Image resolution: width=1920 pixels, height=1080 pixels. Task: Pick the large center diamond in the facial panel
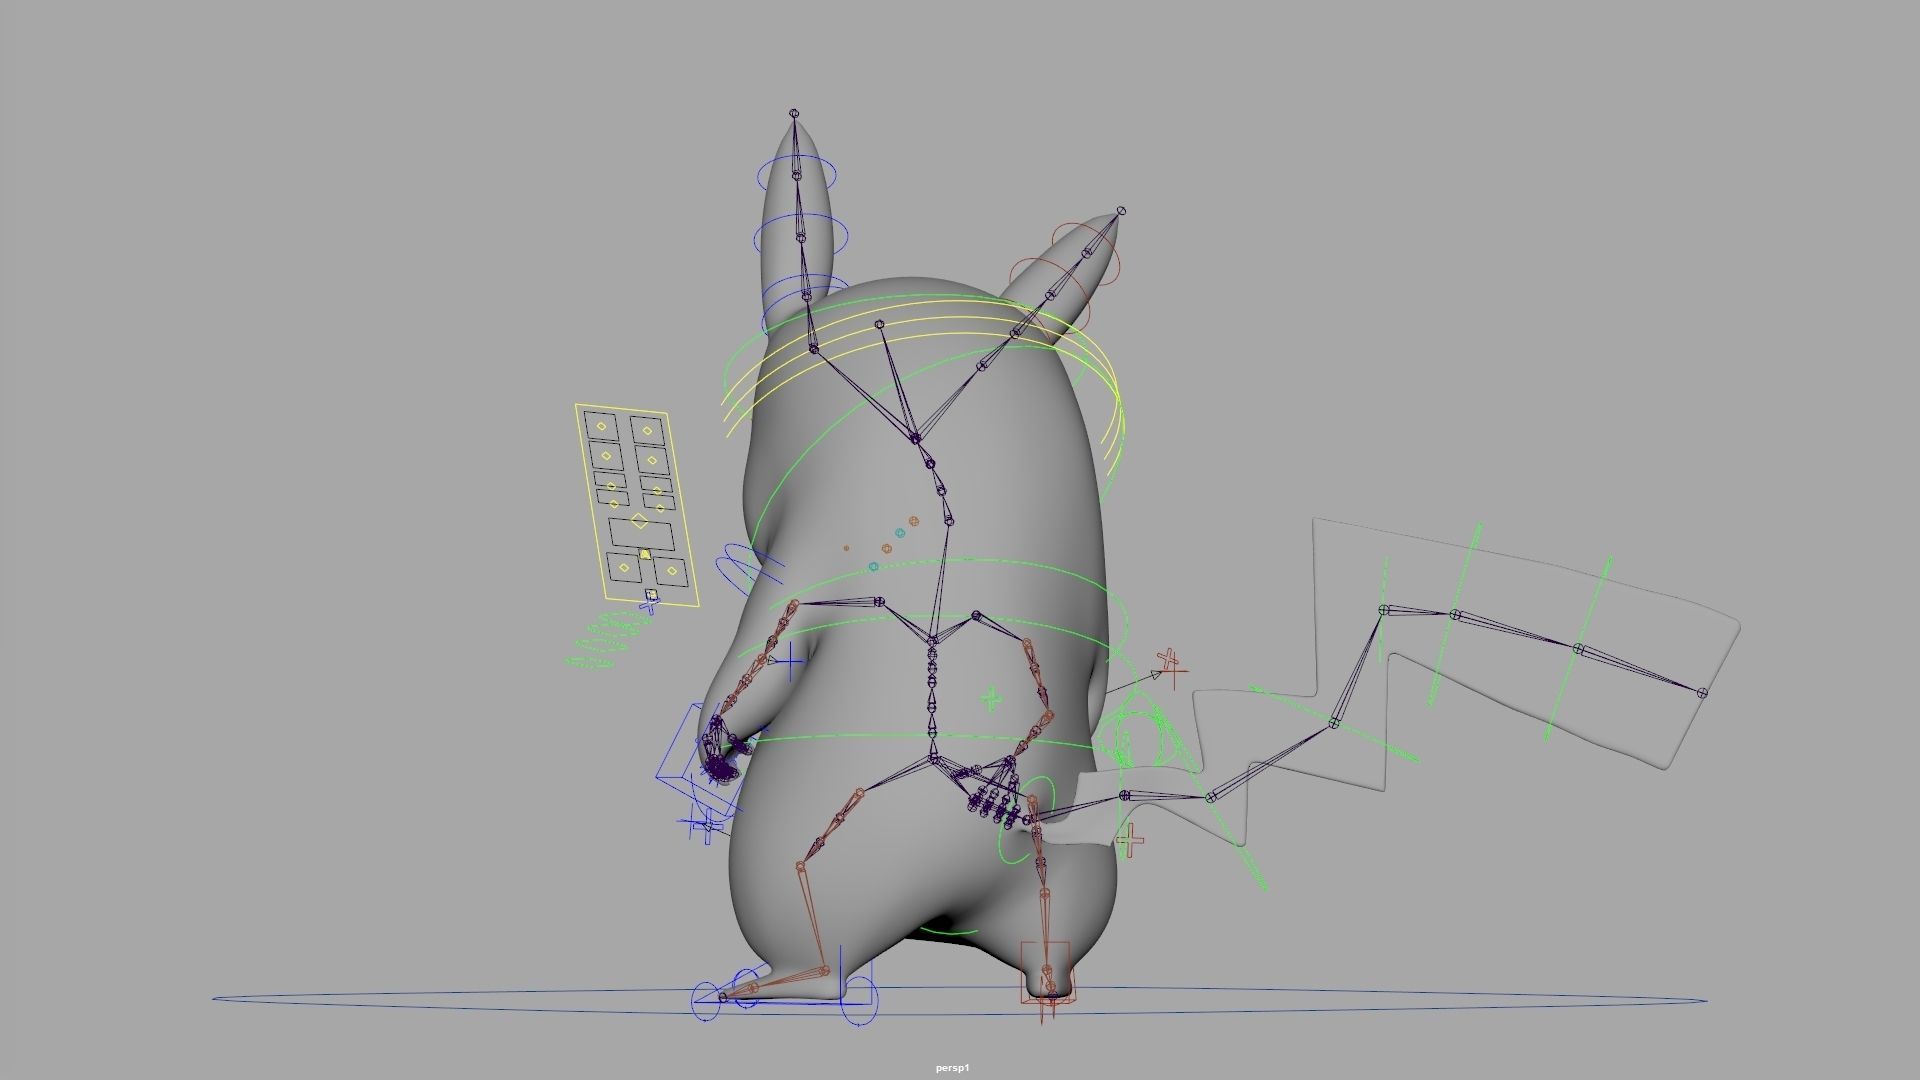640,520
